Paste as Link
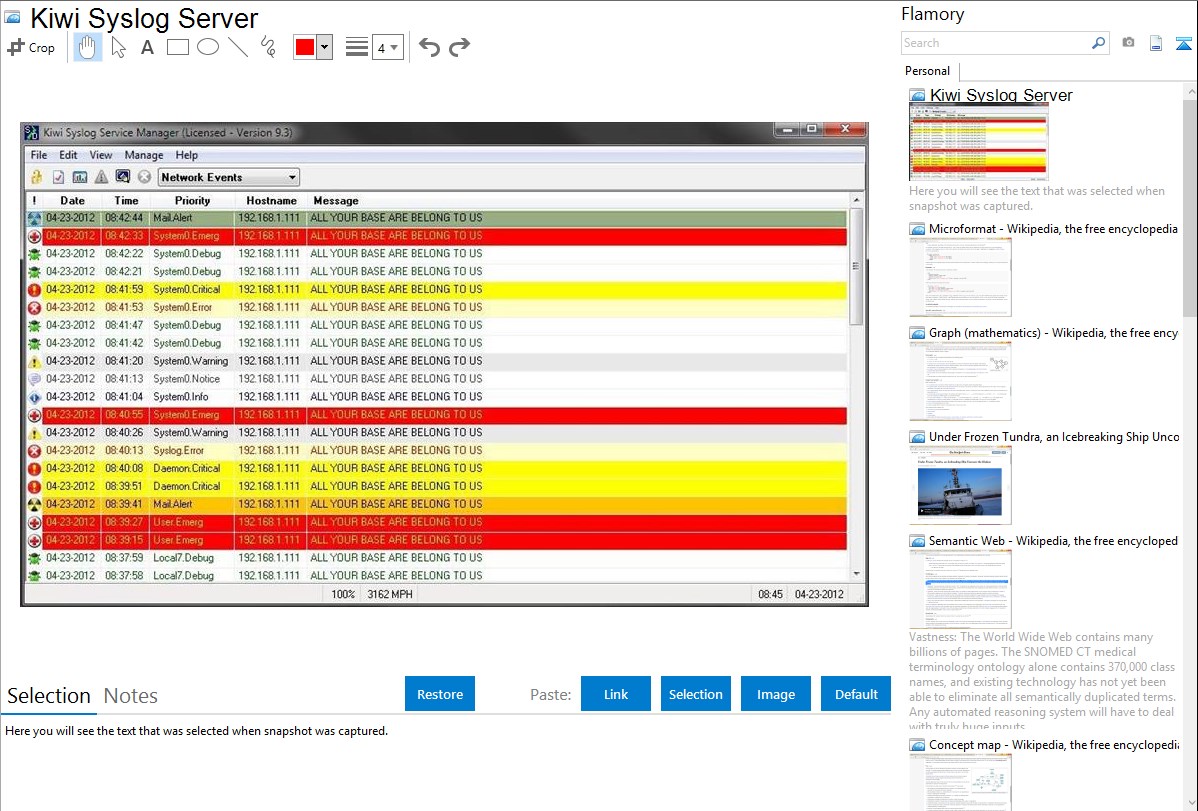This screenshot has height=811, width=1198. 616,694
